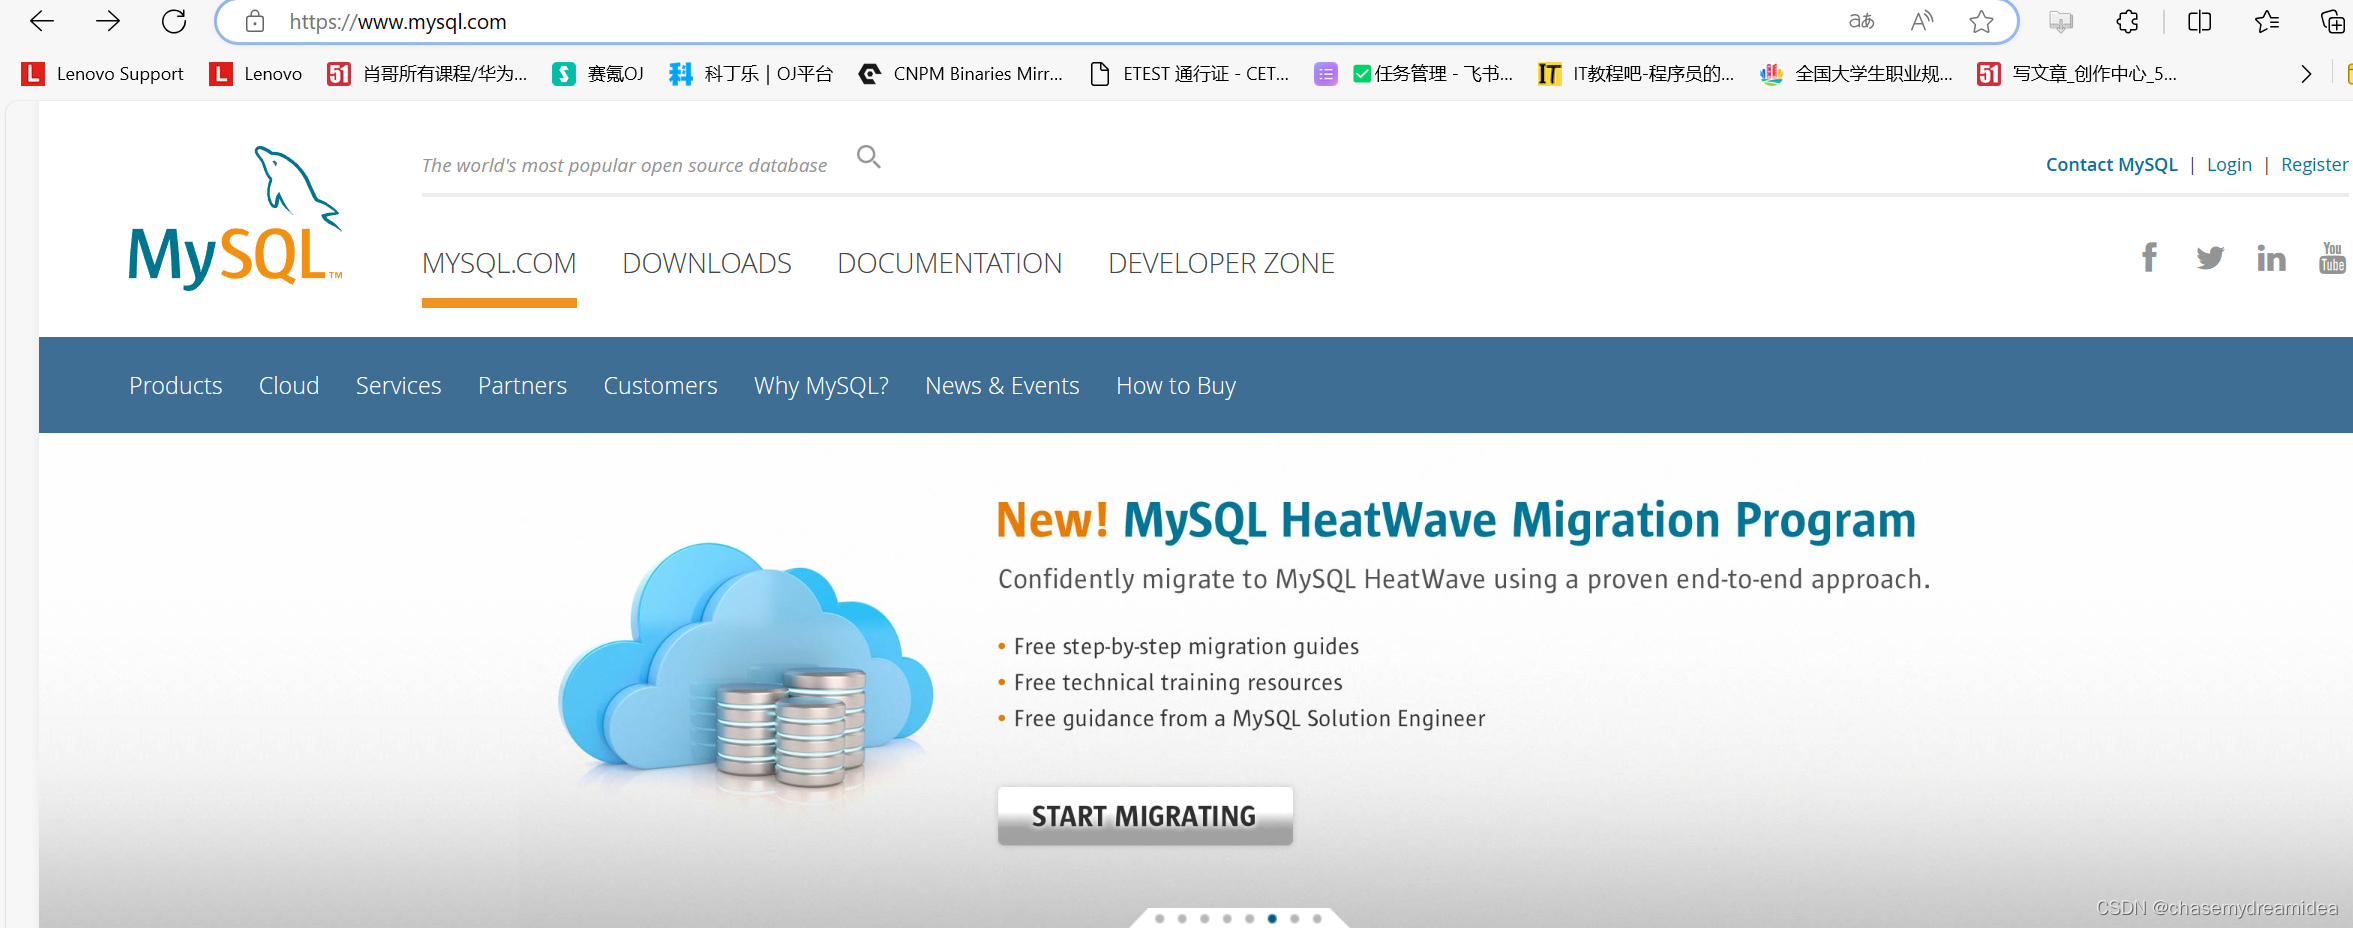Click the START MIGRATING button
Screen dimensions: 2353x928
tap(1145, 816)
